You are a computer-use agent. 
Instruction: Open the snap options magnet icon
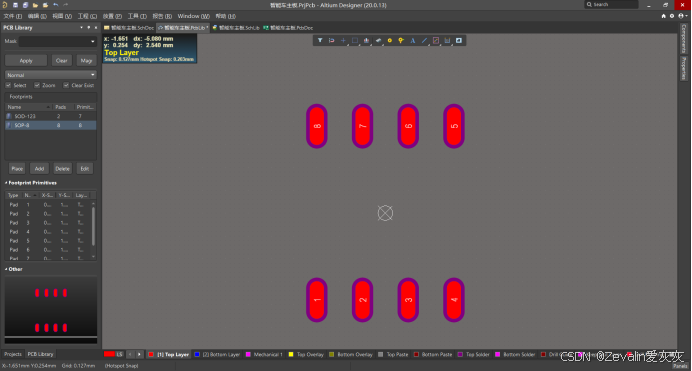331,40
